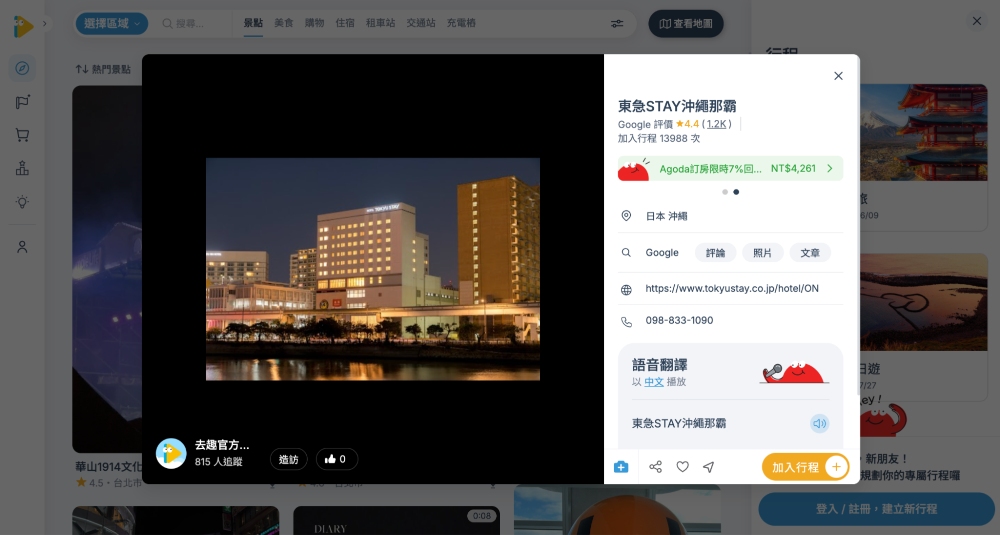Click the thumbs-up like button
This screenshot has width=1000, height=535.
336,459
